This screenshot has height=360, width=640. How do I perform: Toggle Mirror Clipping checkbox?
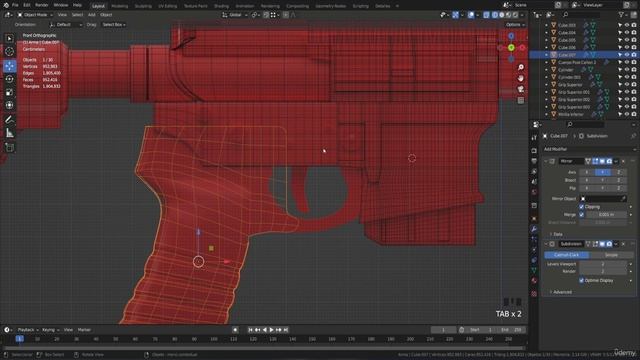(582, 207)
